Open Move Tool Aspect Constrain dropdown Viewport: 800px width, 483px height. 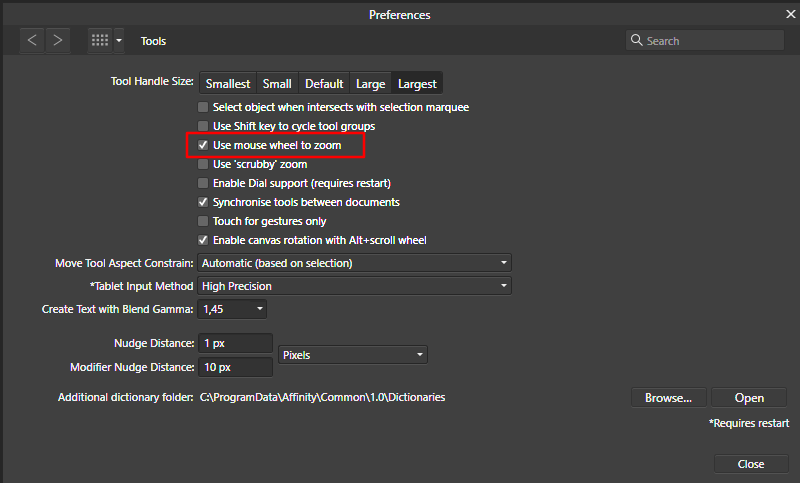pos(354,263)
